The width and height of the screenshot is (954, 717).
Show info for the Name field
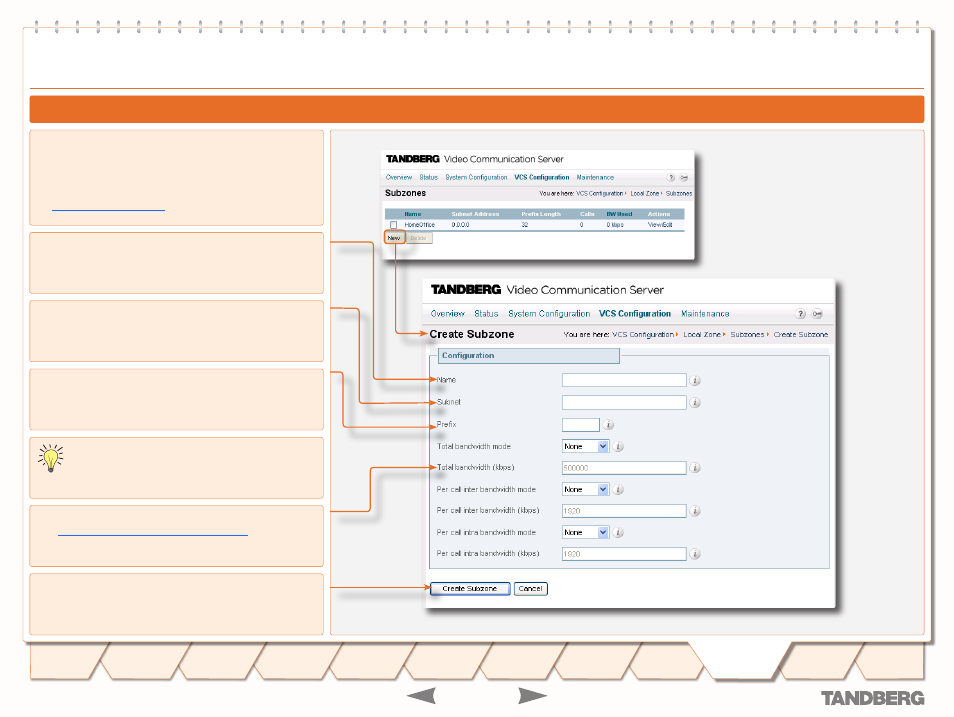[x=695, y=380]
